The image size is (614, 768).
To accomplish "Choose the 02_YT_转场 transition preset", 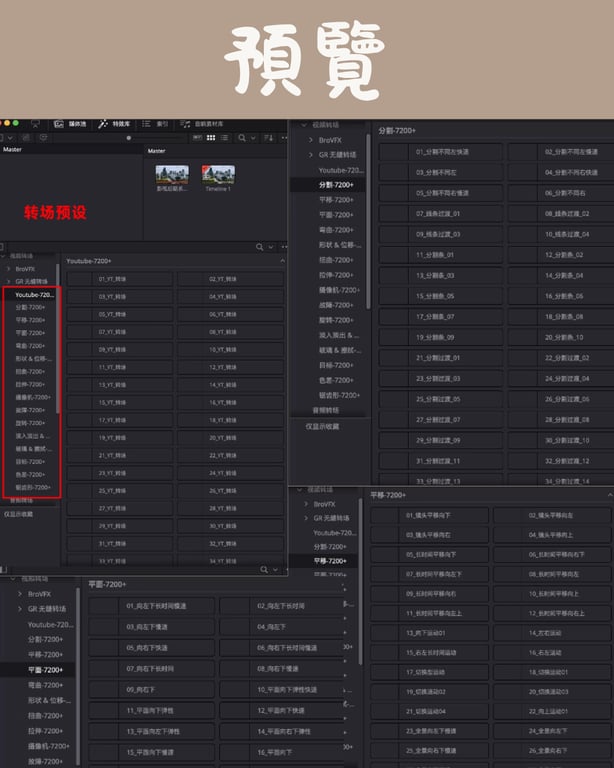I will [231, 279].
